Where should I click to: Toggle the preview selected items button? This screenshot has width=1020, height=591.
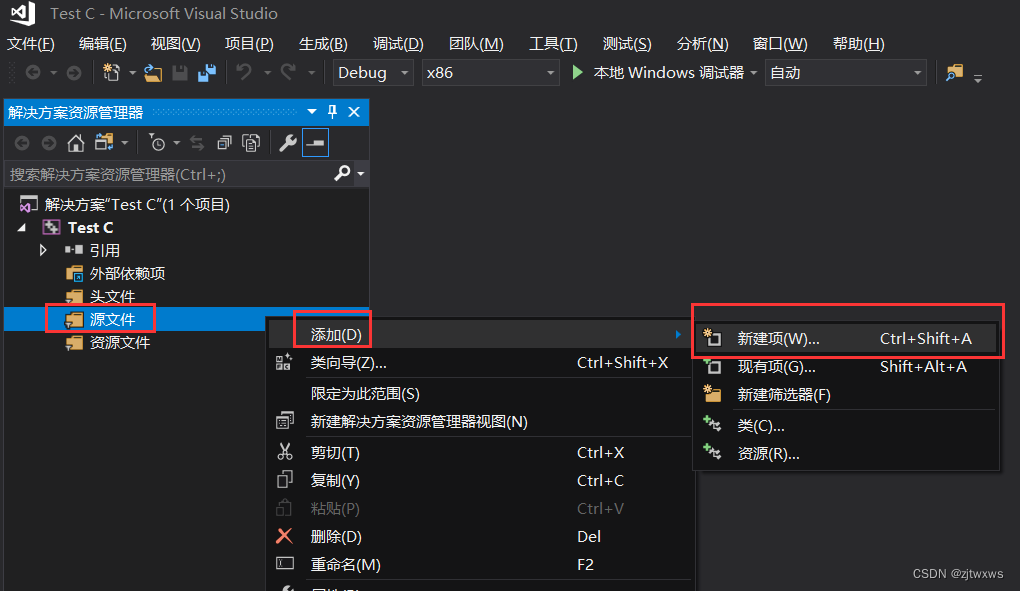click(x=315, y=143)
